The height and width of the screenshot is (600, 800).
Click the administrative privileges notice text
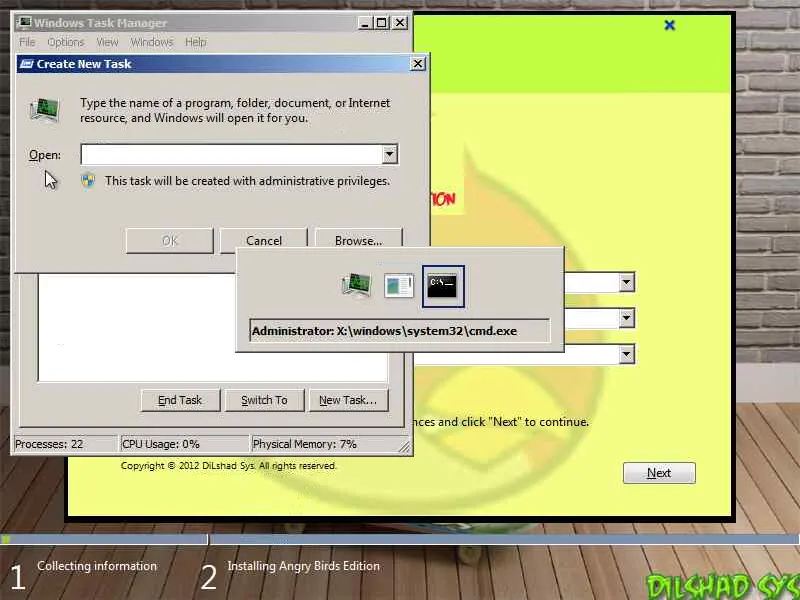click(x=247, y=181)
